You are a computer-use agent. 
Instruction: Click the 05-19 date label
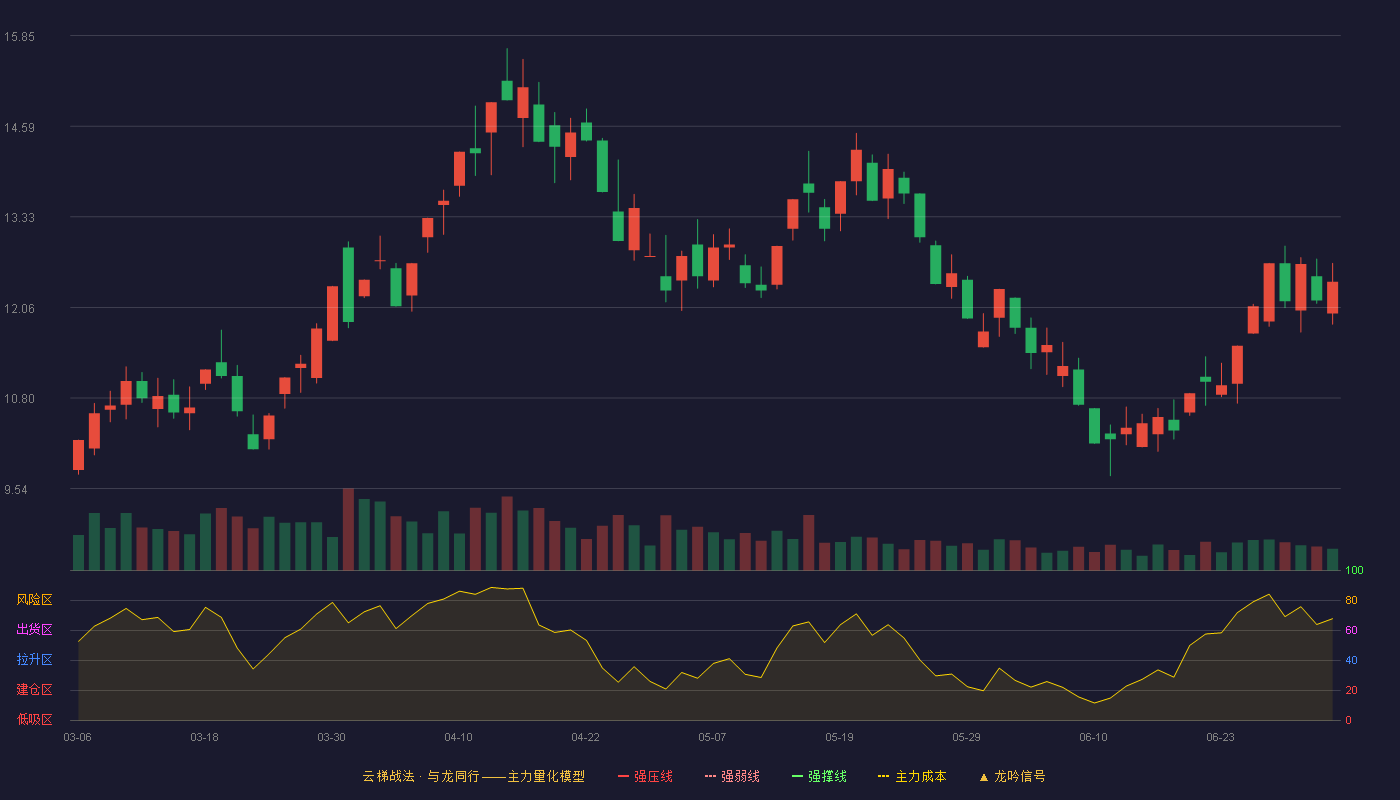pyautogui.click(x=839, y=737)
